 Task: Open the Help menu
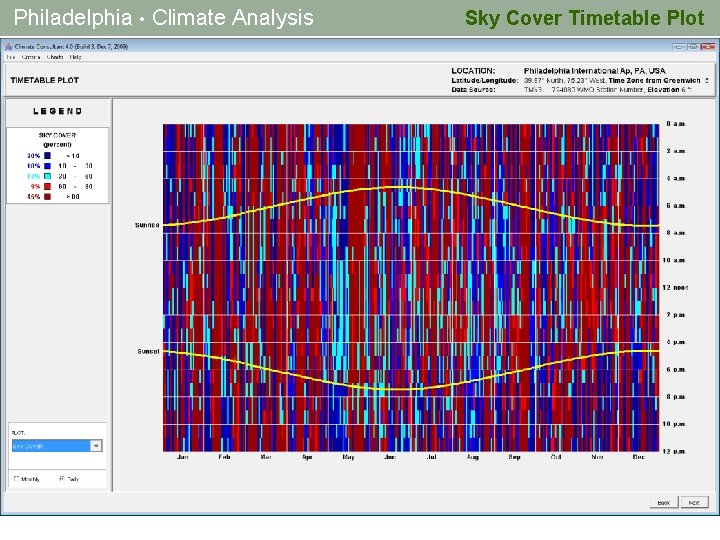coord(75,57)
